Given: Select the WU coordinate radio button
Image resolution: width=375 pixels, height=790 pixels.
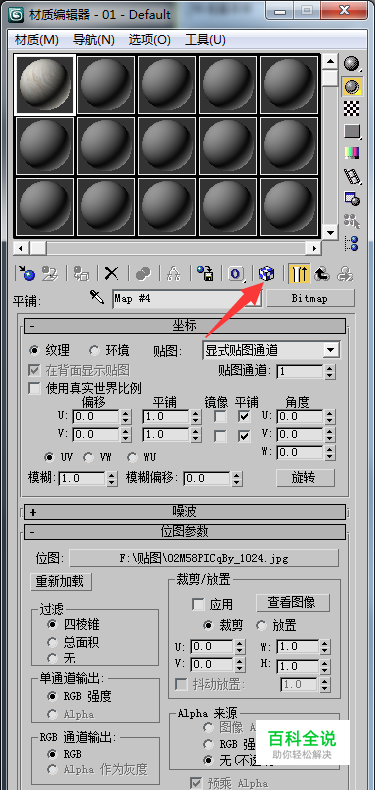Looking at the screenshot, I should pyautogui.click(x=133, y=457).
